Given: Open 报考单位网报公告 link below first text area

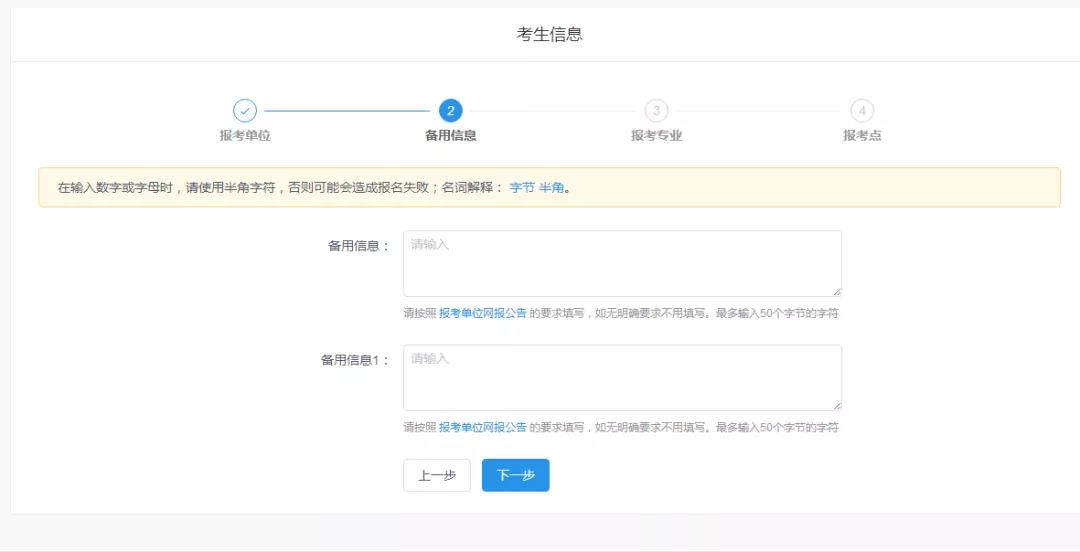Looking at the screenshot, I should tap(482, 313).
